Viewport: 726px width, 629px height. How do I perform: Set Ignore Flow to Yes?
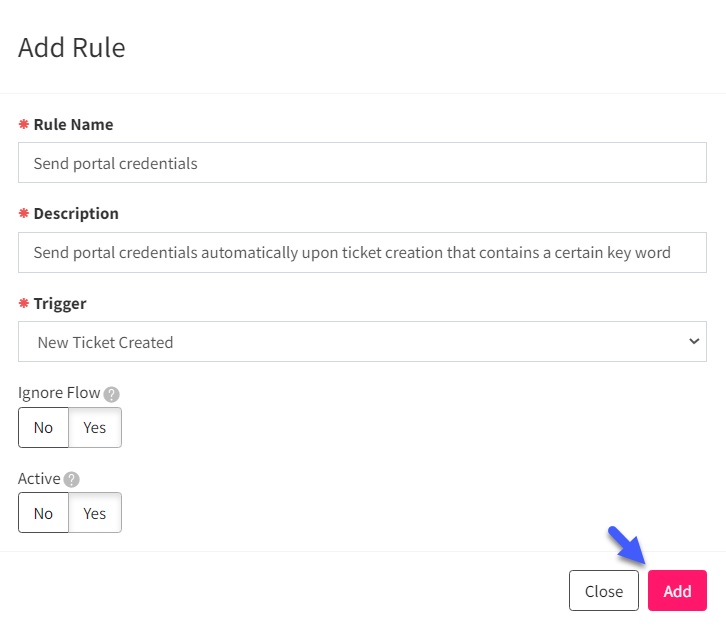pyautogui.click(x=95, y=427)
